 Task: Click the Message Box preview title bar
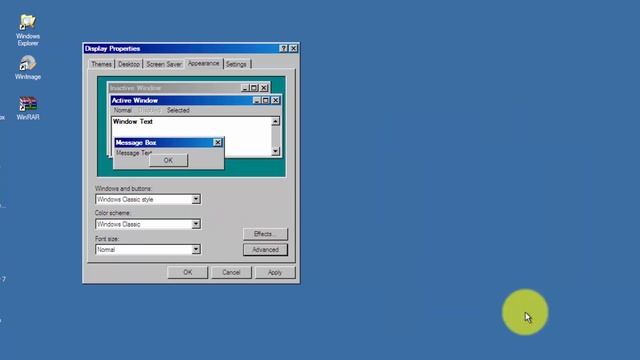[x=169, y=142]
